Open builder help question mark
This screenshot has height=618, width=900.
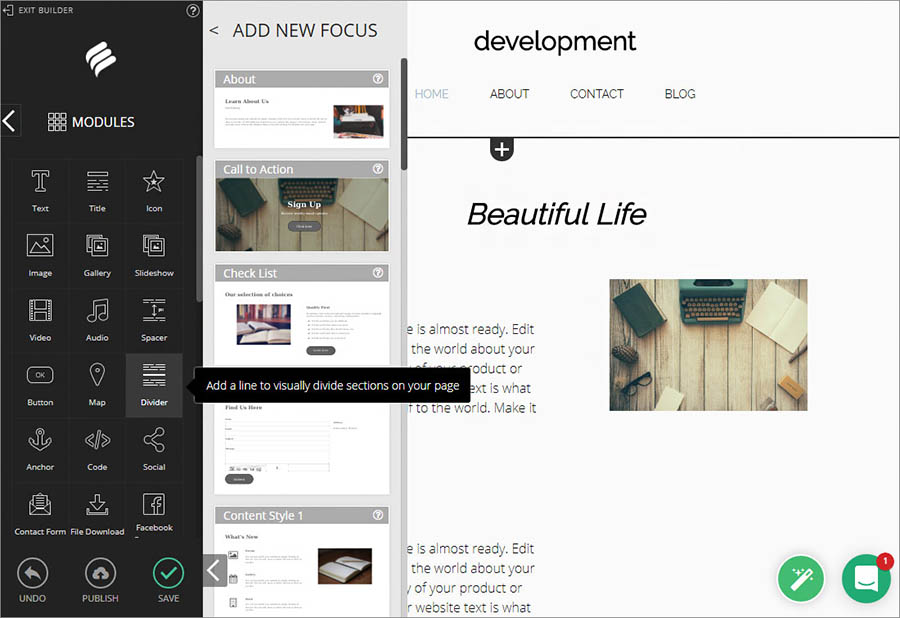(x=193, y=10)
